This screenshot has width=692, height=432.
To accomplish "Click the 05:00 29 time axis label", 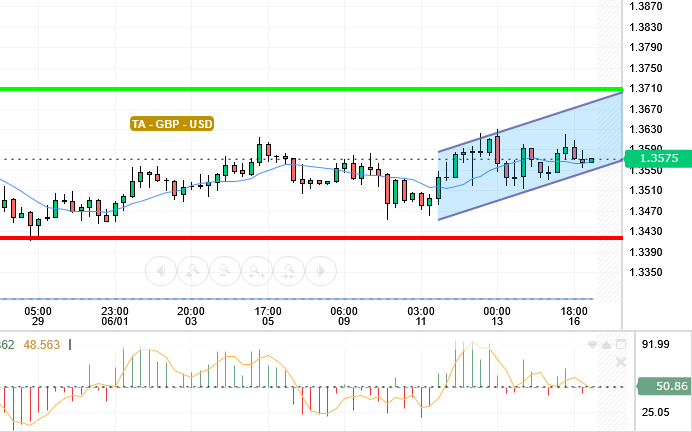I will tap(38, 316).
